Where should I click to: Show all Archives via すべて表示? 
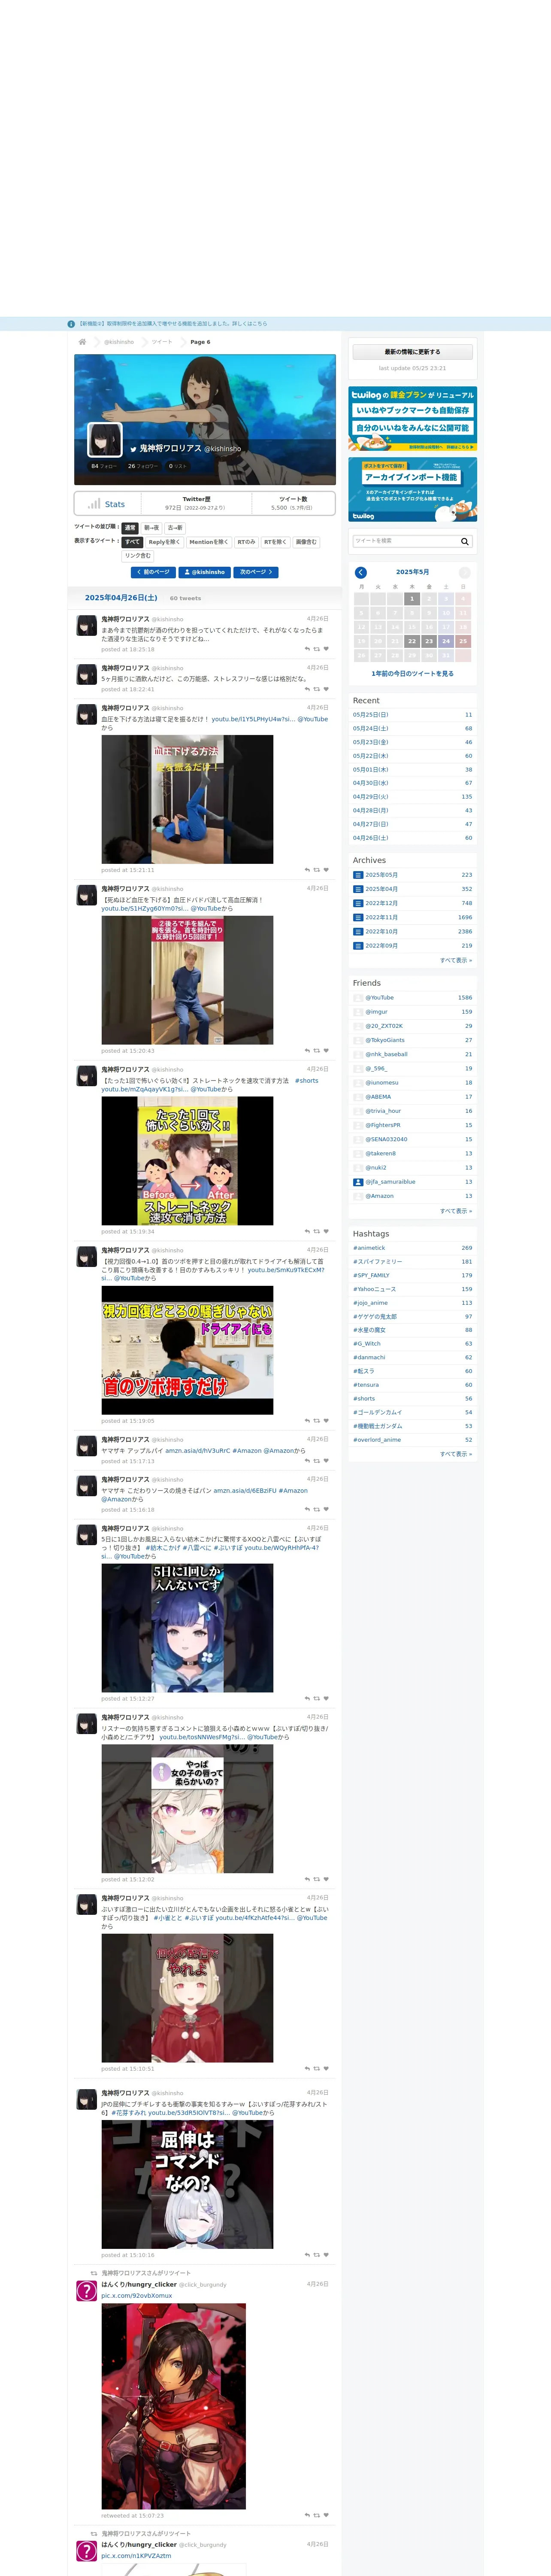456,960
